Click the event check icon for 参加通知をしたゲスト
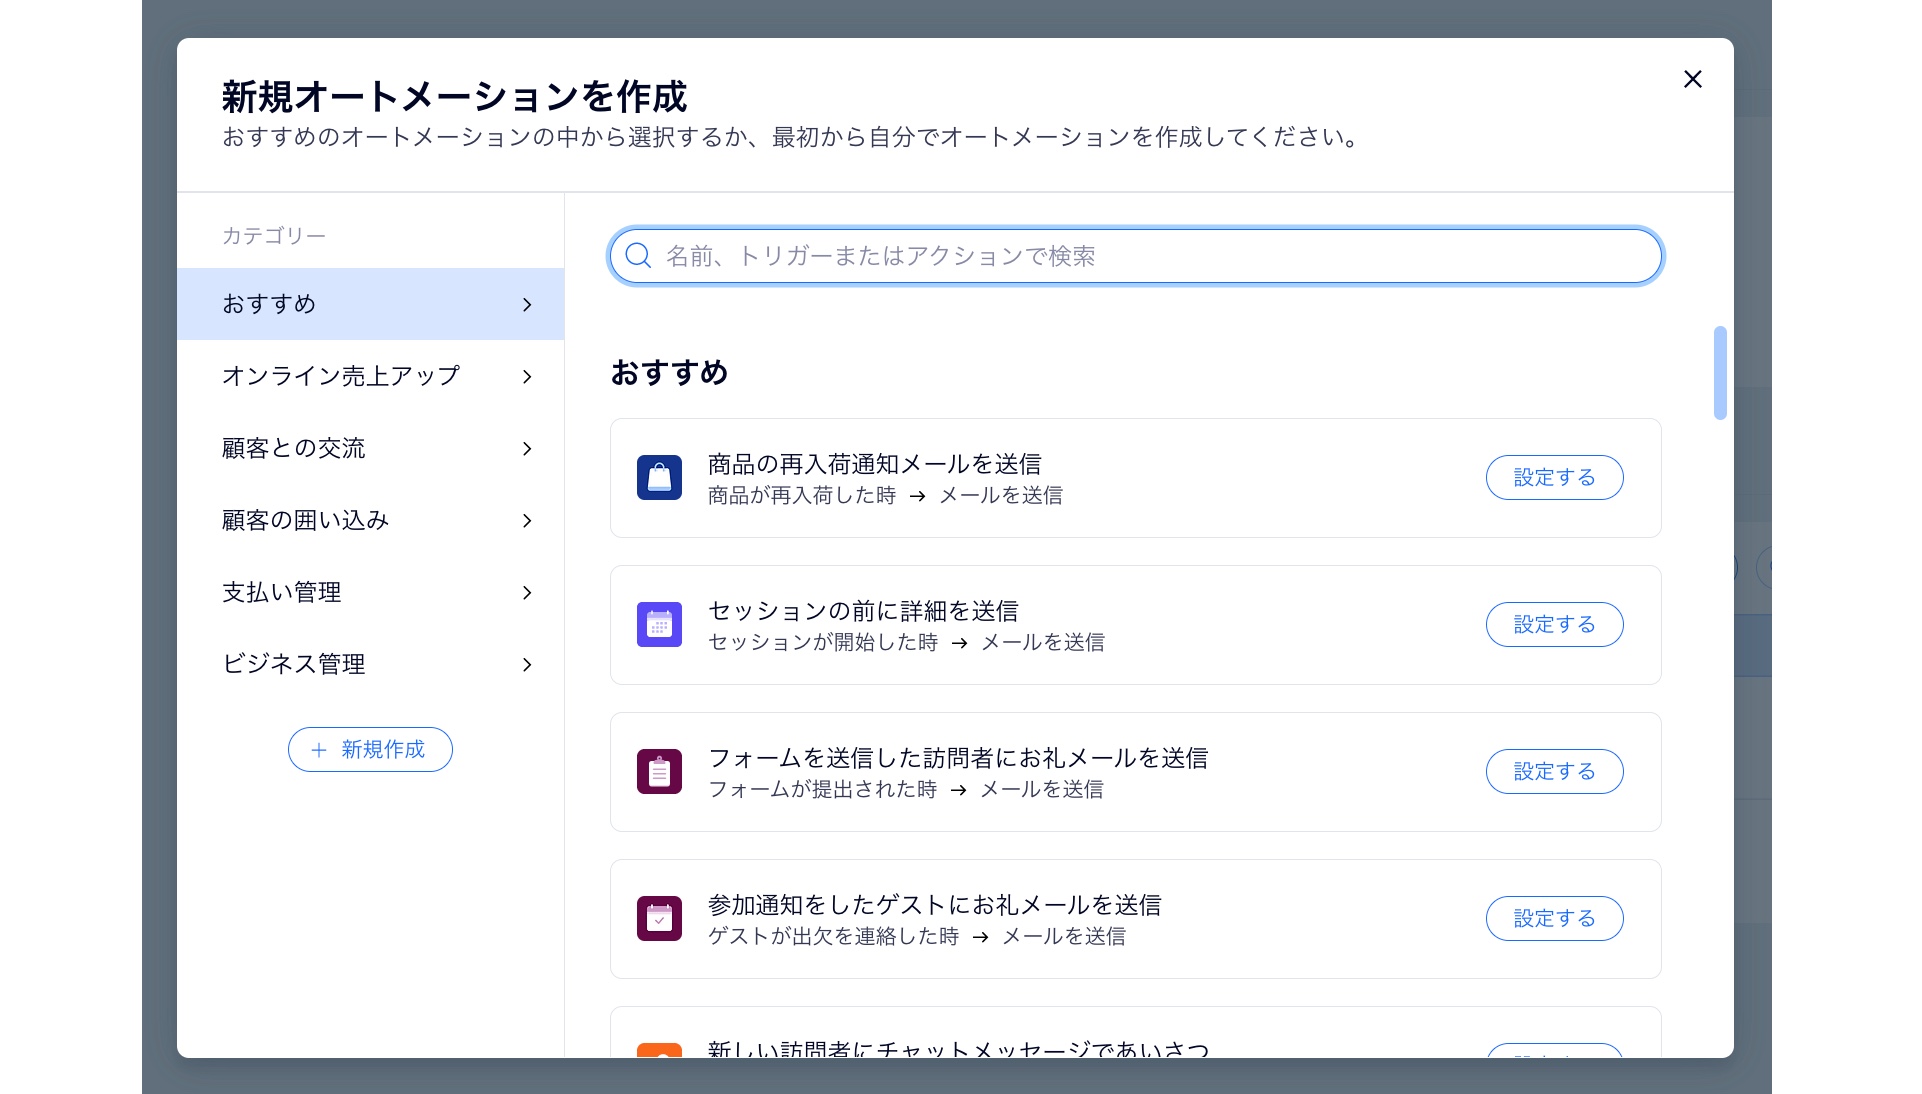Image resolution: width=1922 pixels, height=1094 pixels. (x=659, y=919)
